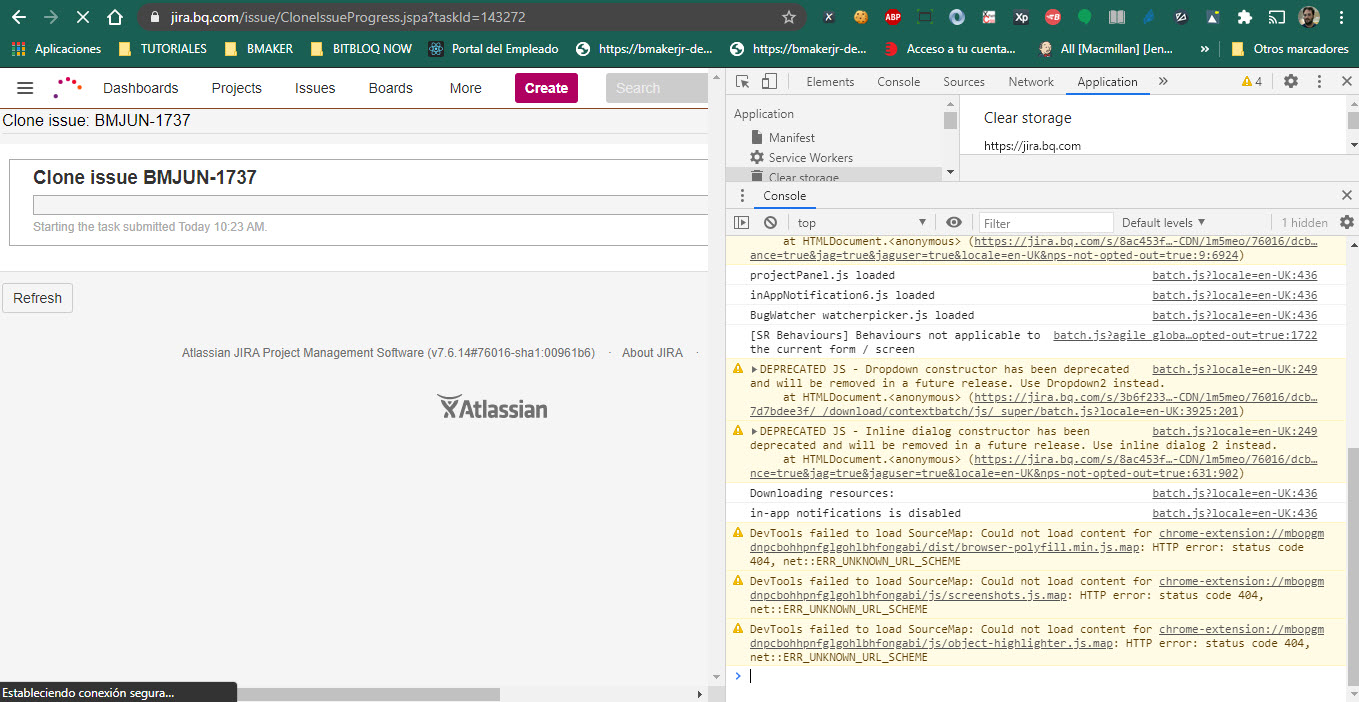
Task: Click the Create button
Action: [546, 88]
